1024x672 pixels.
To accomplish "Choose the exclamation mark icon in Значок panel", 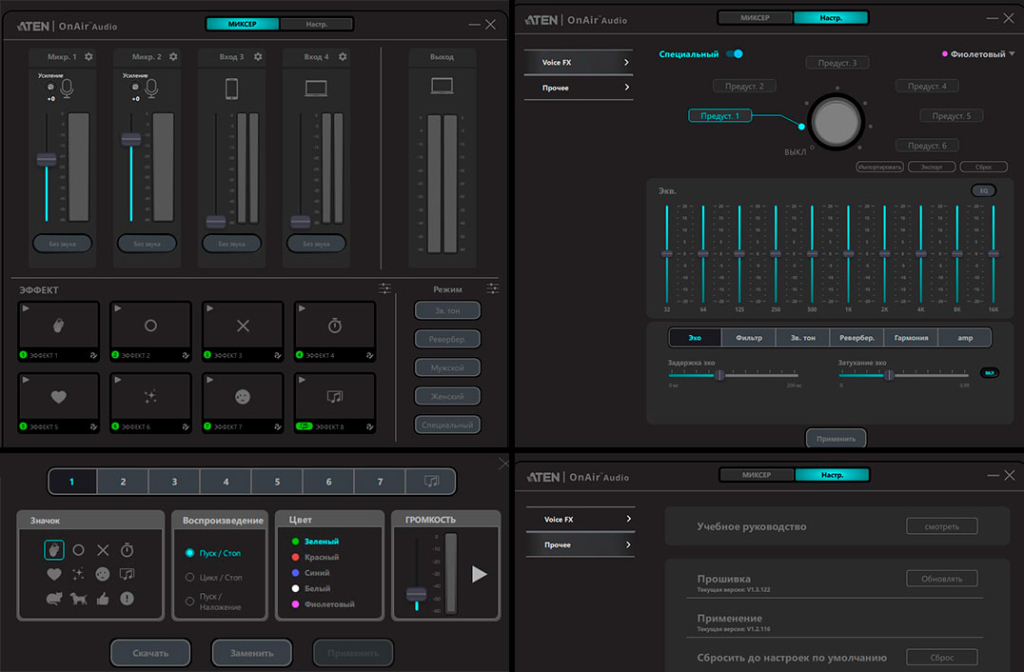I will point(127,598).
